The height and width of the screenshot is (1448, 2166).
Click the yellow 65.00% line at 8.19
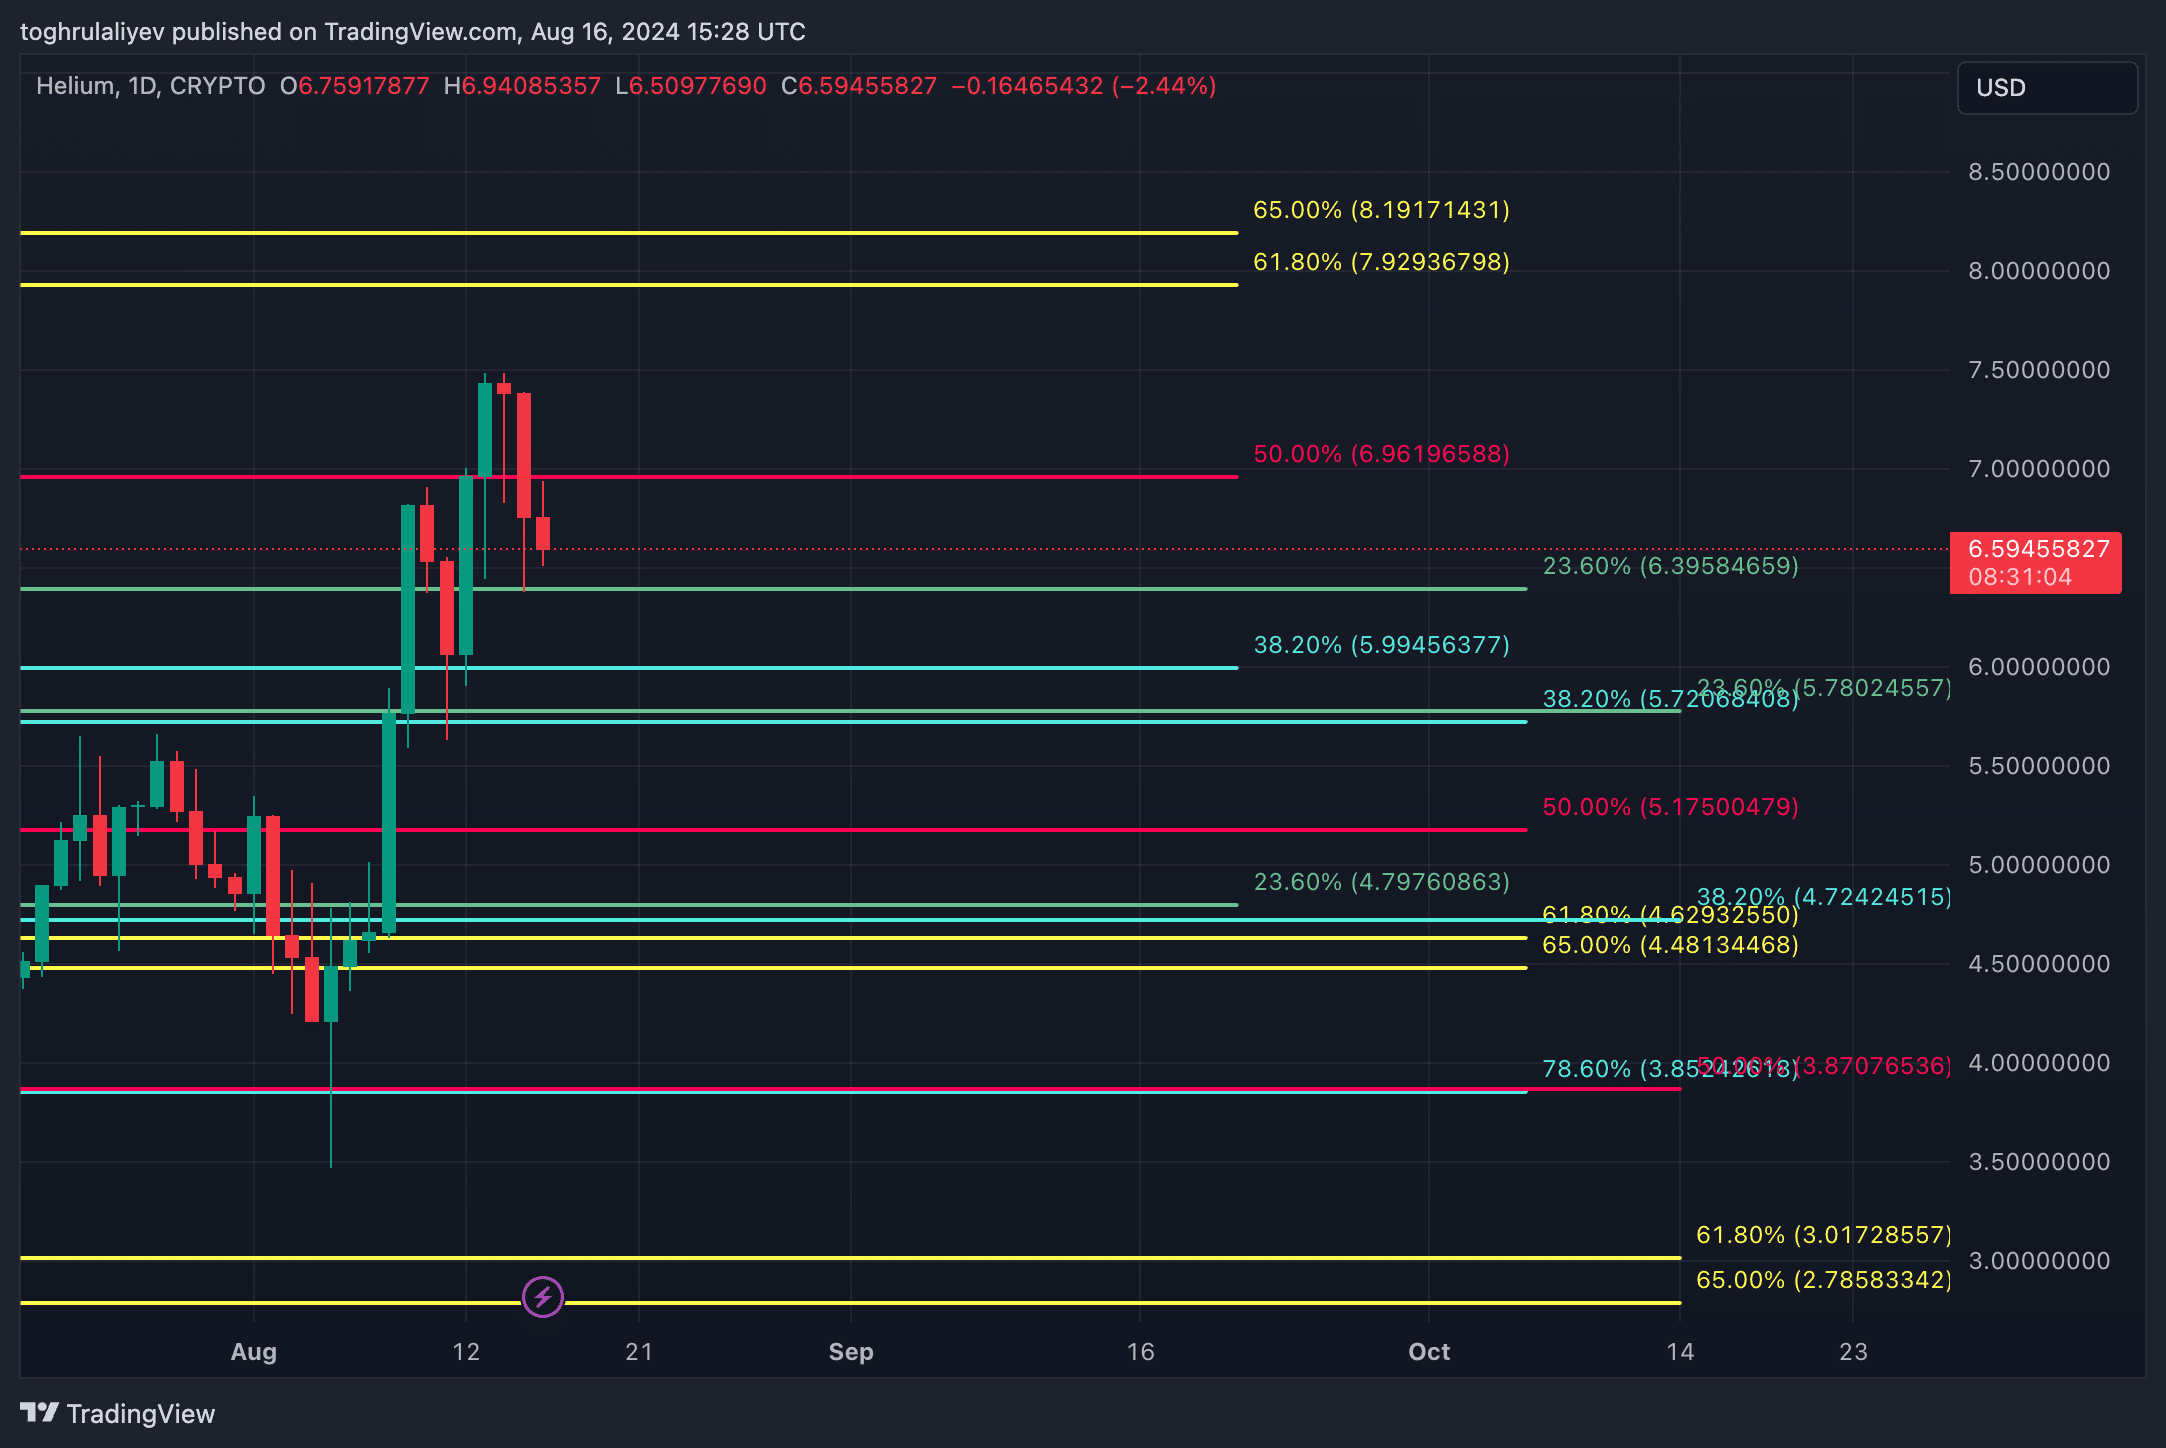tap(629, 233)
